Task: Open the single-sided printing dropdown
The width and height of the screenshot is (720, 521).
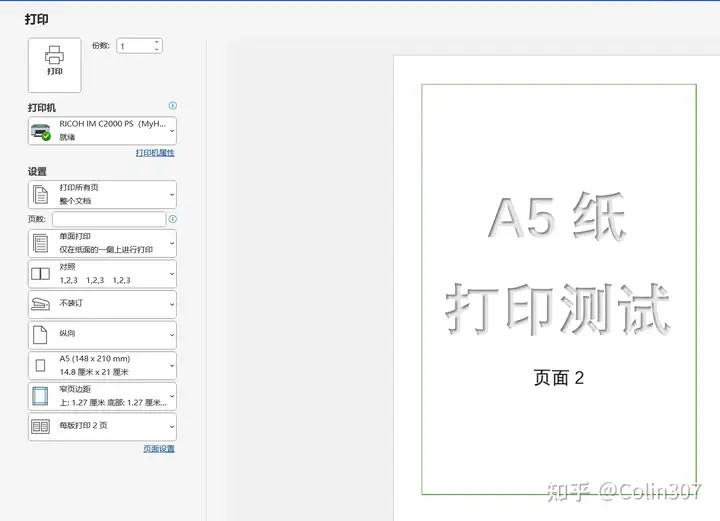Action: coord(102,243)
